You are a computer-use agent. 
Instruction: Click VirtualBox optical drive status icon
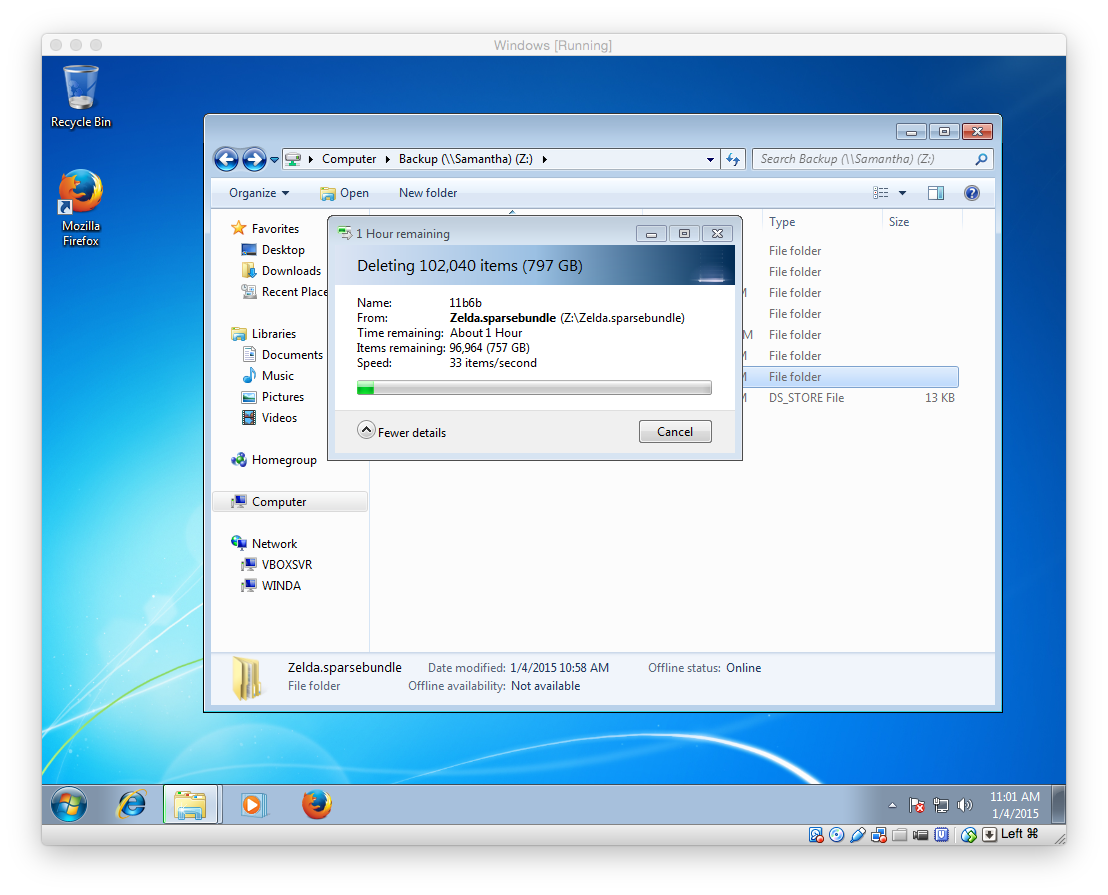pos(837,835)
